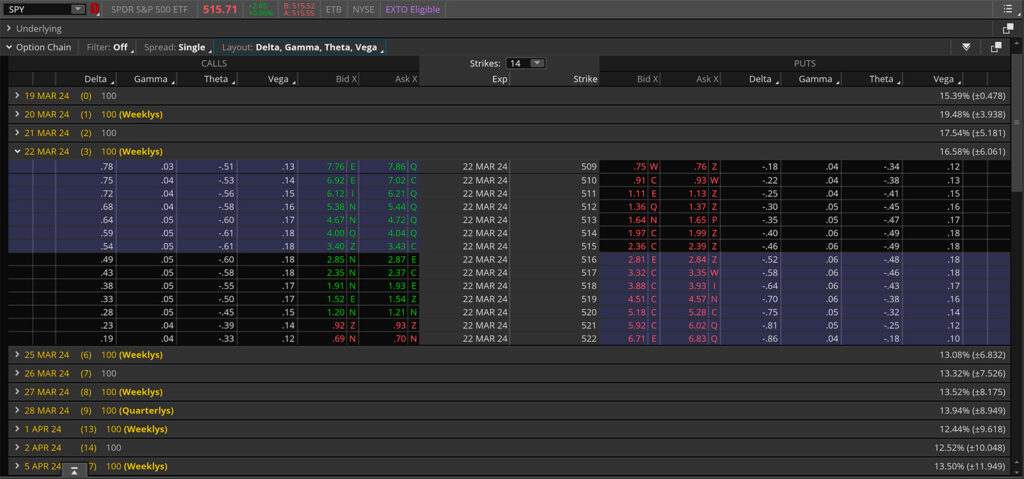Click the 7.76 call bid at strike 509
The width and height of the screenshot is (1024, 479).
(335, 167)
